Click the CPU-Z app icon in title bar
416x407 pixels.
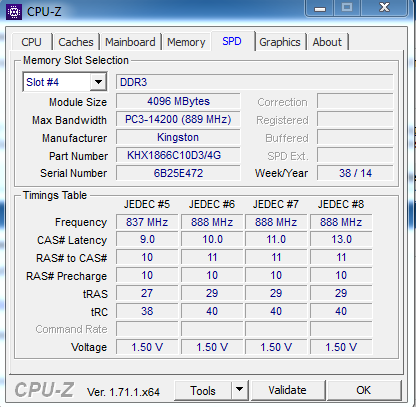(14, 12)
